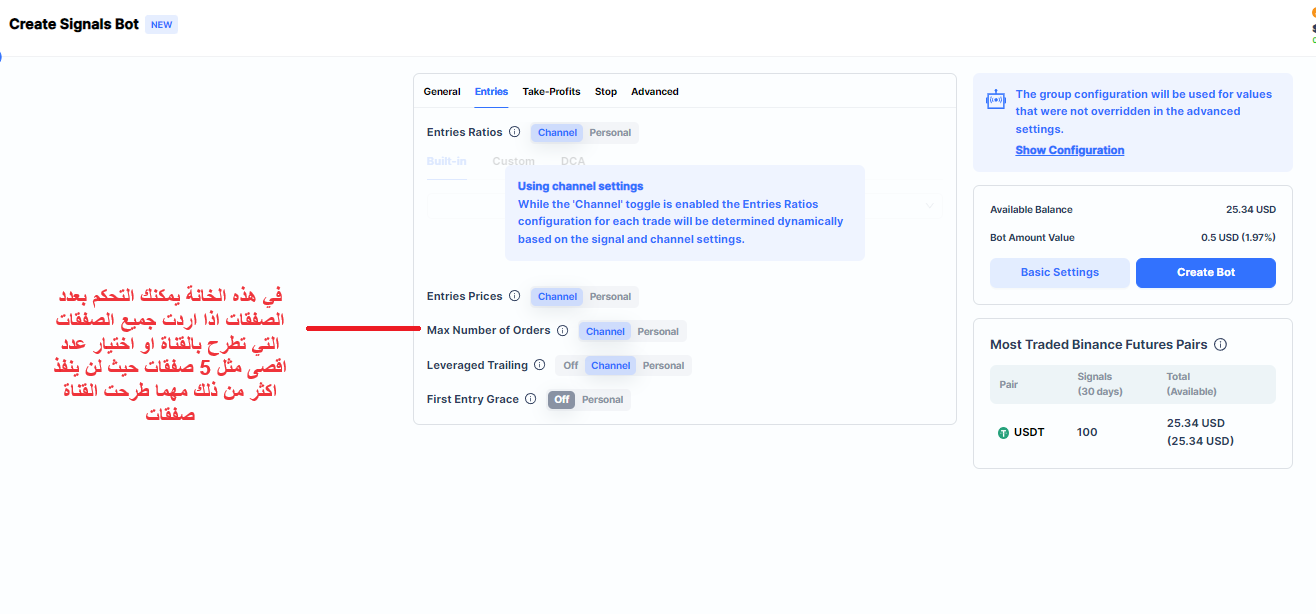Viewport: 1316px width, 614px height.
Task: Open the Stop tab
Action: (606, 92)
